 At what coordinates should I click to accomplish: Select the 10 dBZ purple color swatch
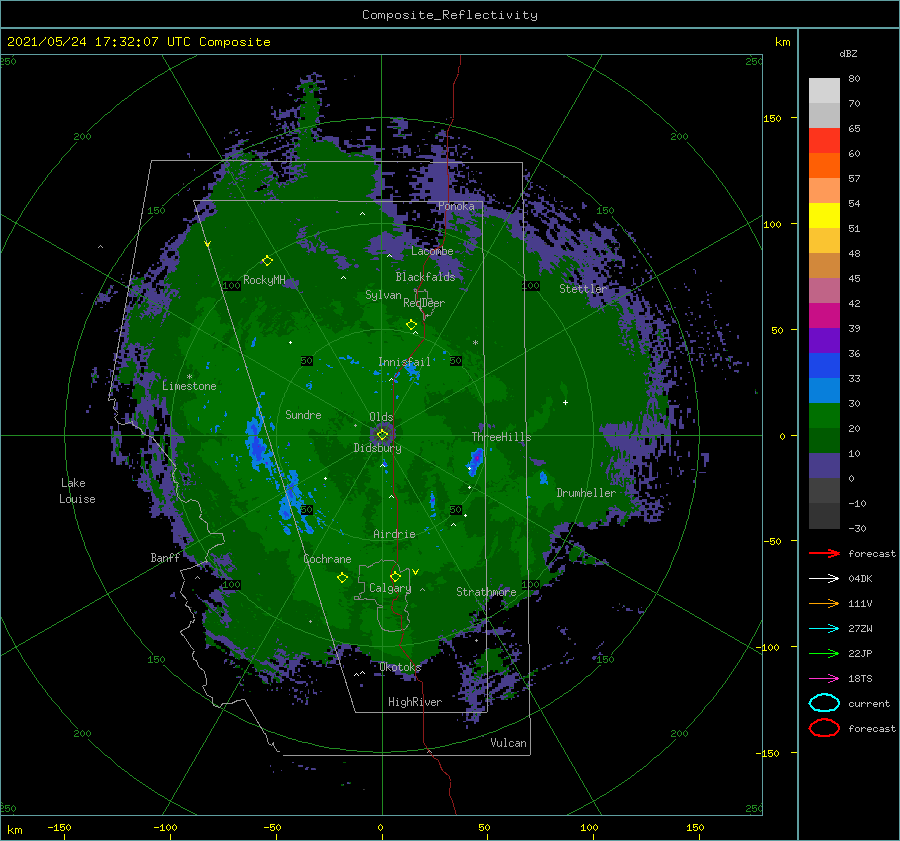[824, 465]
